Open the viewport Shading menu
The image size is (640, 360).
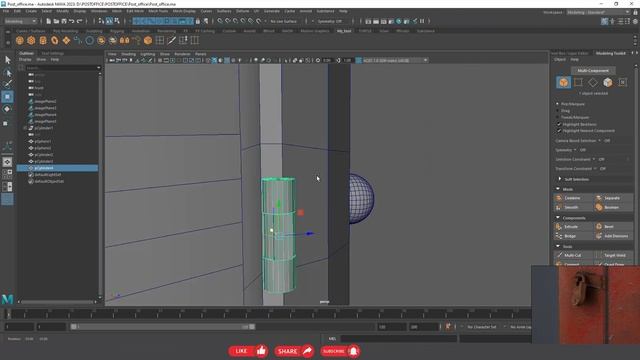click(x=128, y=54)
